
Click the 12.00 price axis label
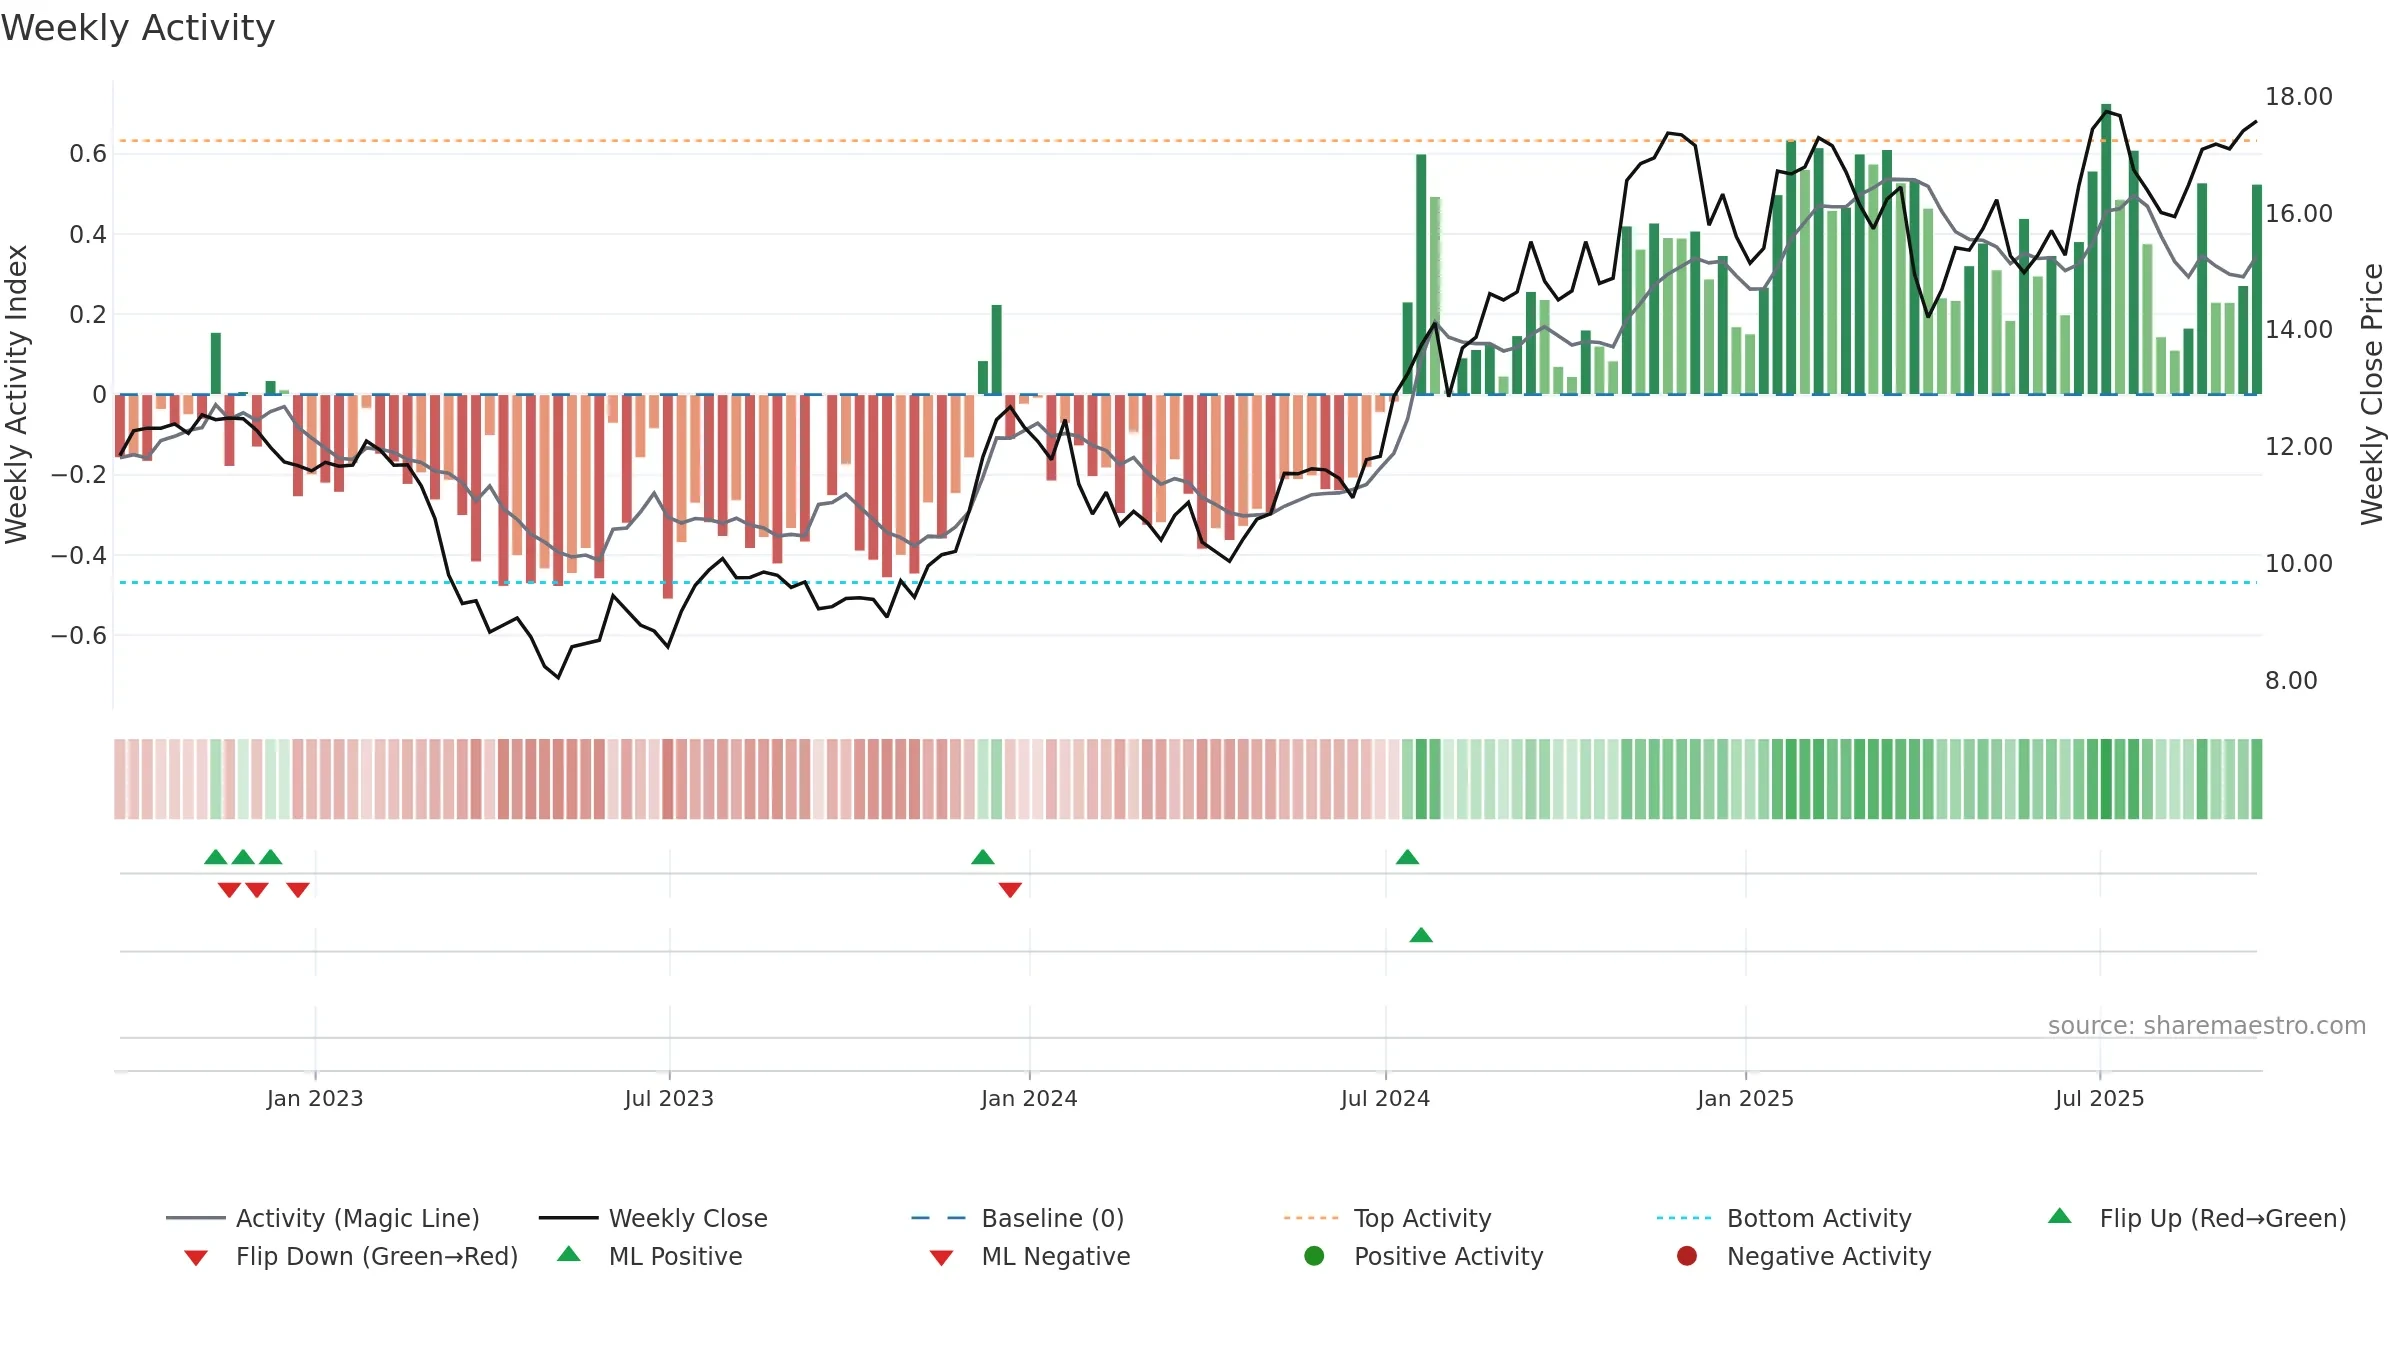pyautogui.click(x=2298, y=447)
